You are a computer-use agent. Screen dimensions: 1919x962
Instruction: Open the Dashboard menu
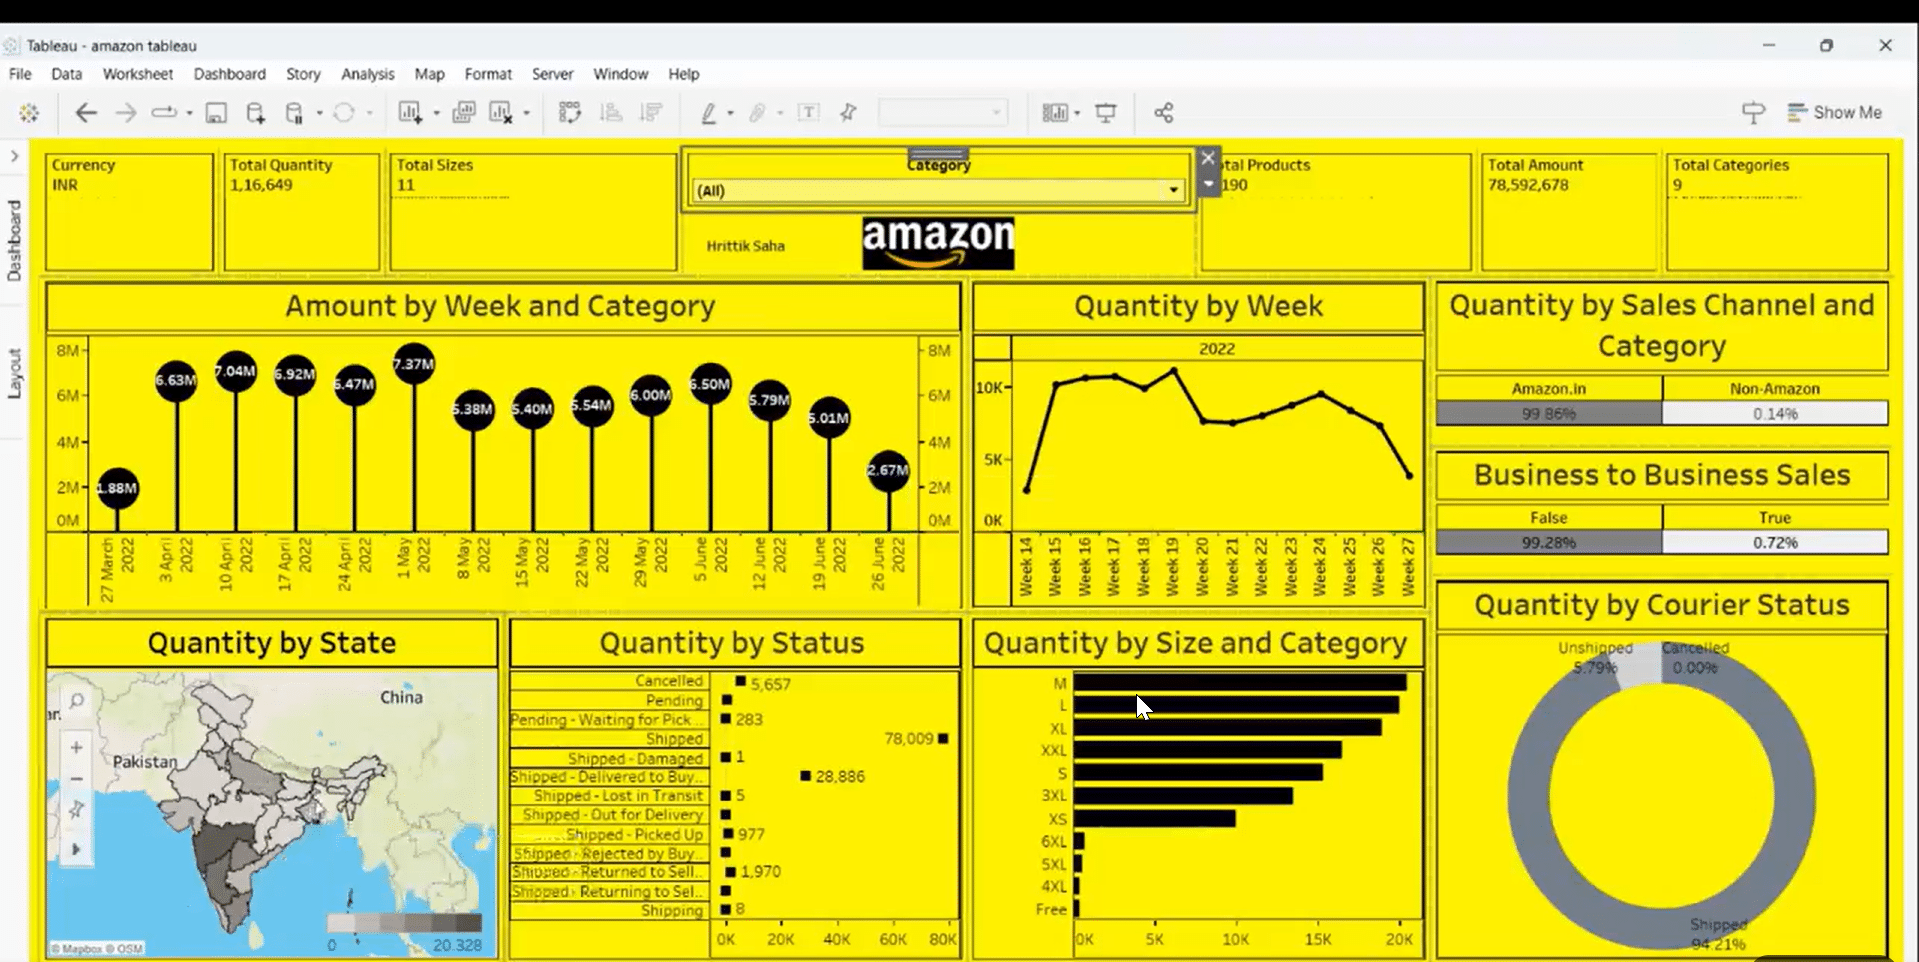(x=229, y=74)
